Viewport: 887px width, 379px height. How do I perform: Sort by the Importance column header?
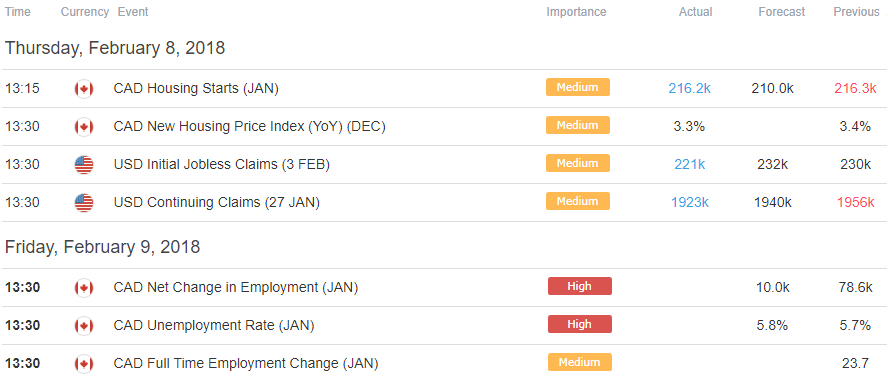pos(576,12)
